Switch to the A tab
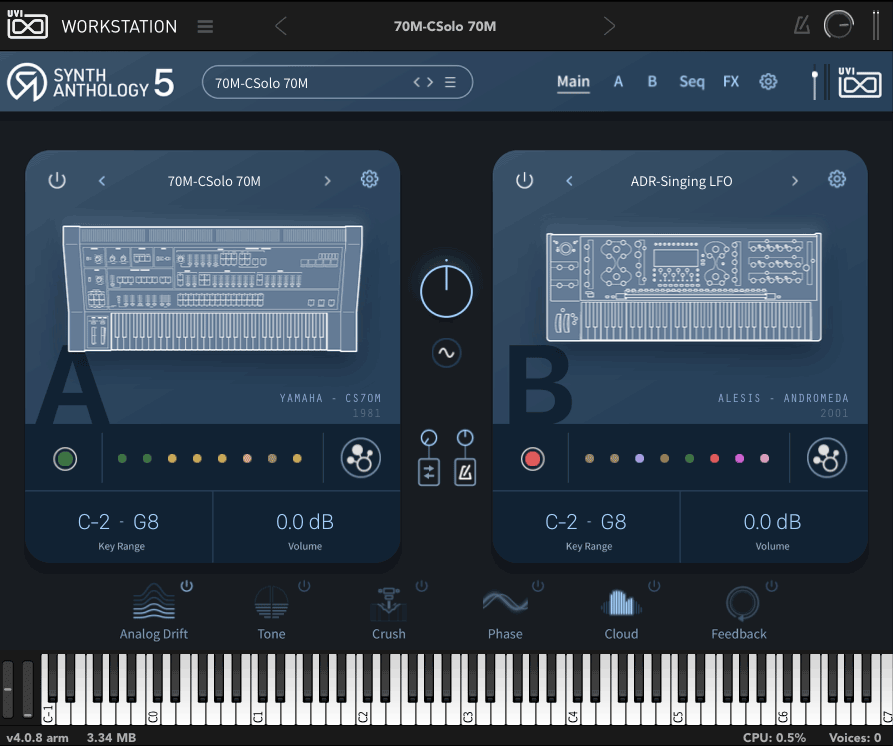The height and width of the screenshot is (746, 893). tap(618, 82)
